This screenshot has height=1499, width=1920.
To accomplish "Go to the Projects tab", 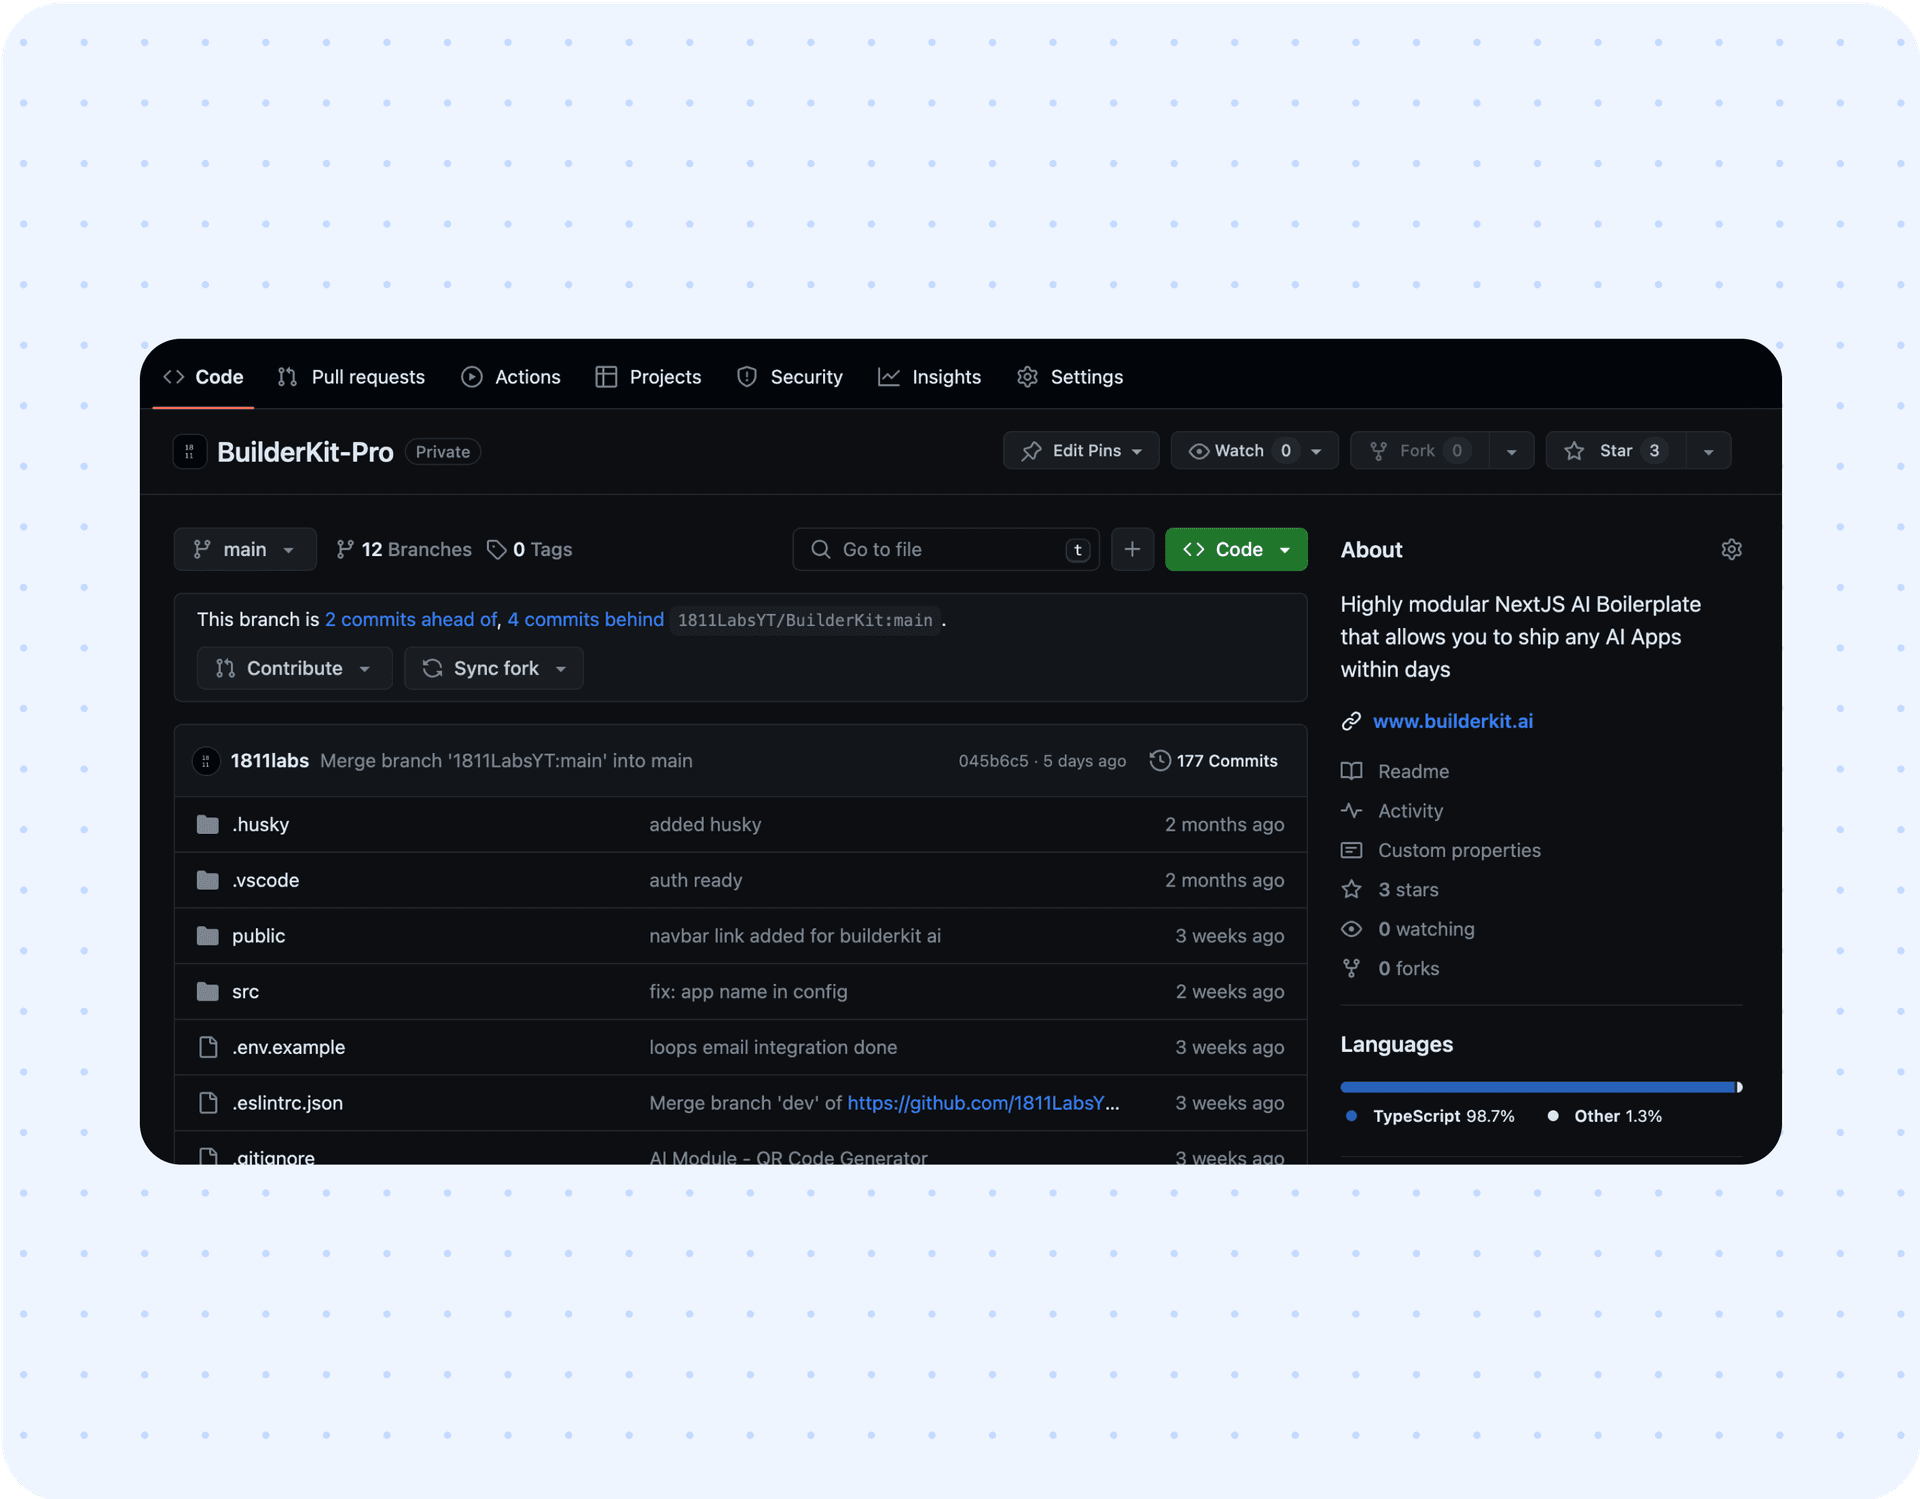I will (648, 377).
